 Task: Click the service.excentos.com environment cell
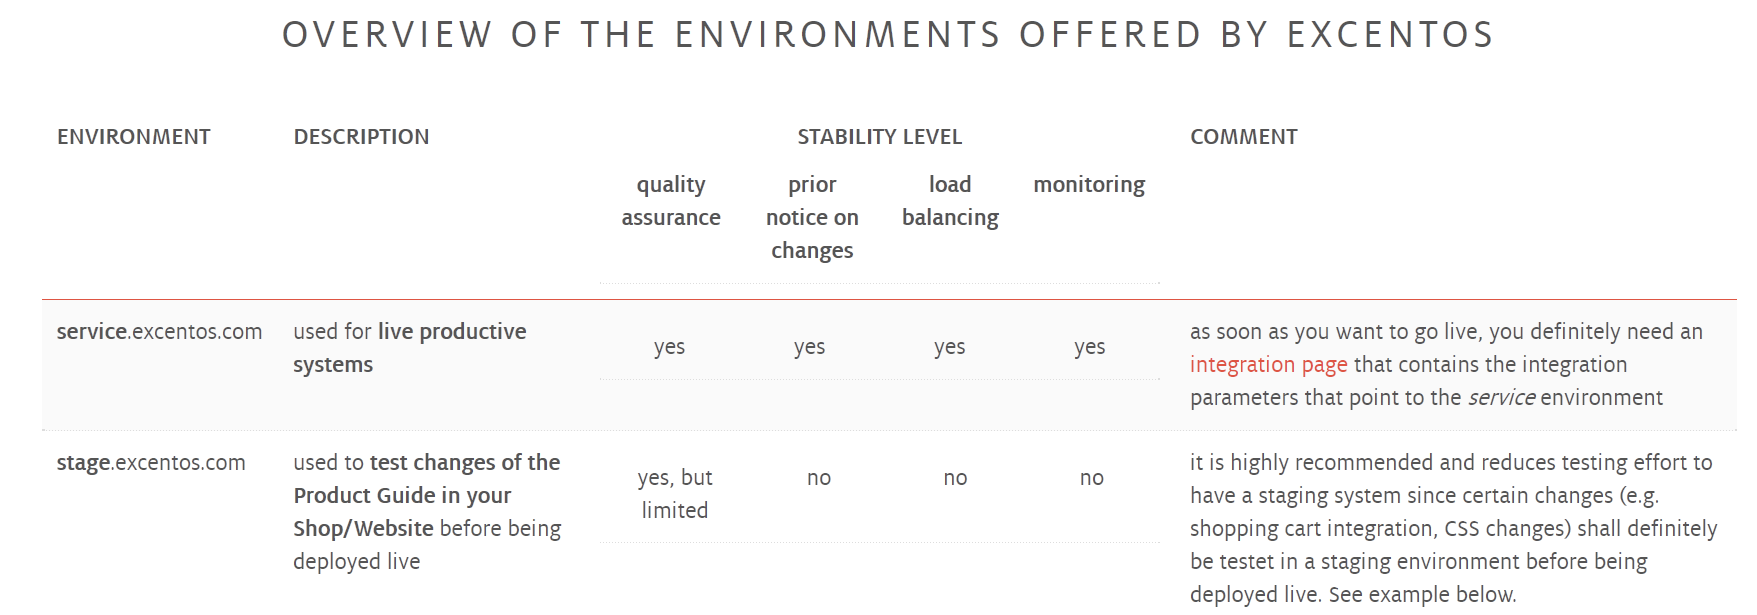pos(159,332)
